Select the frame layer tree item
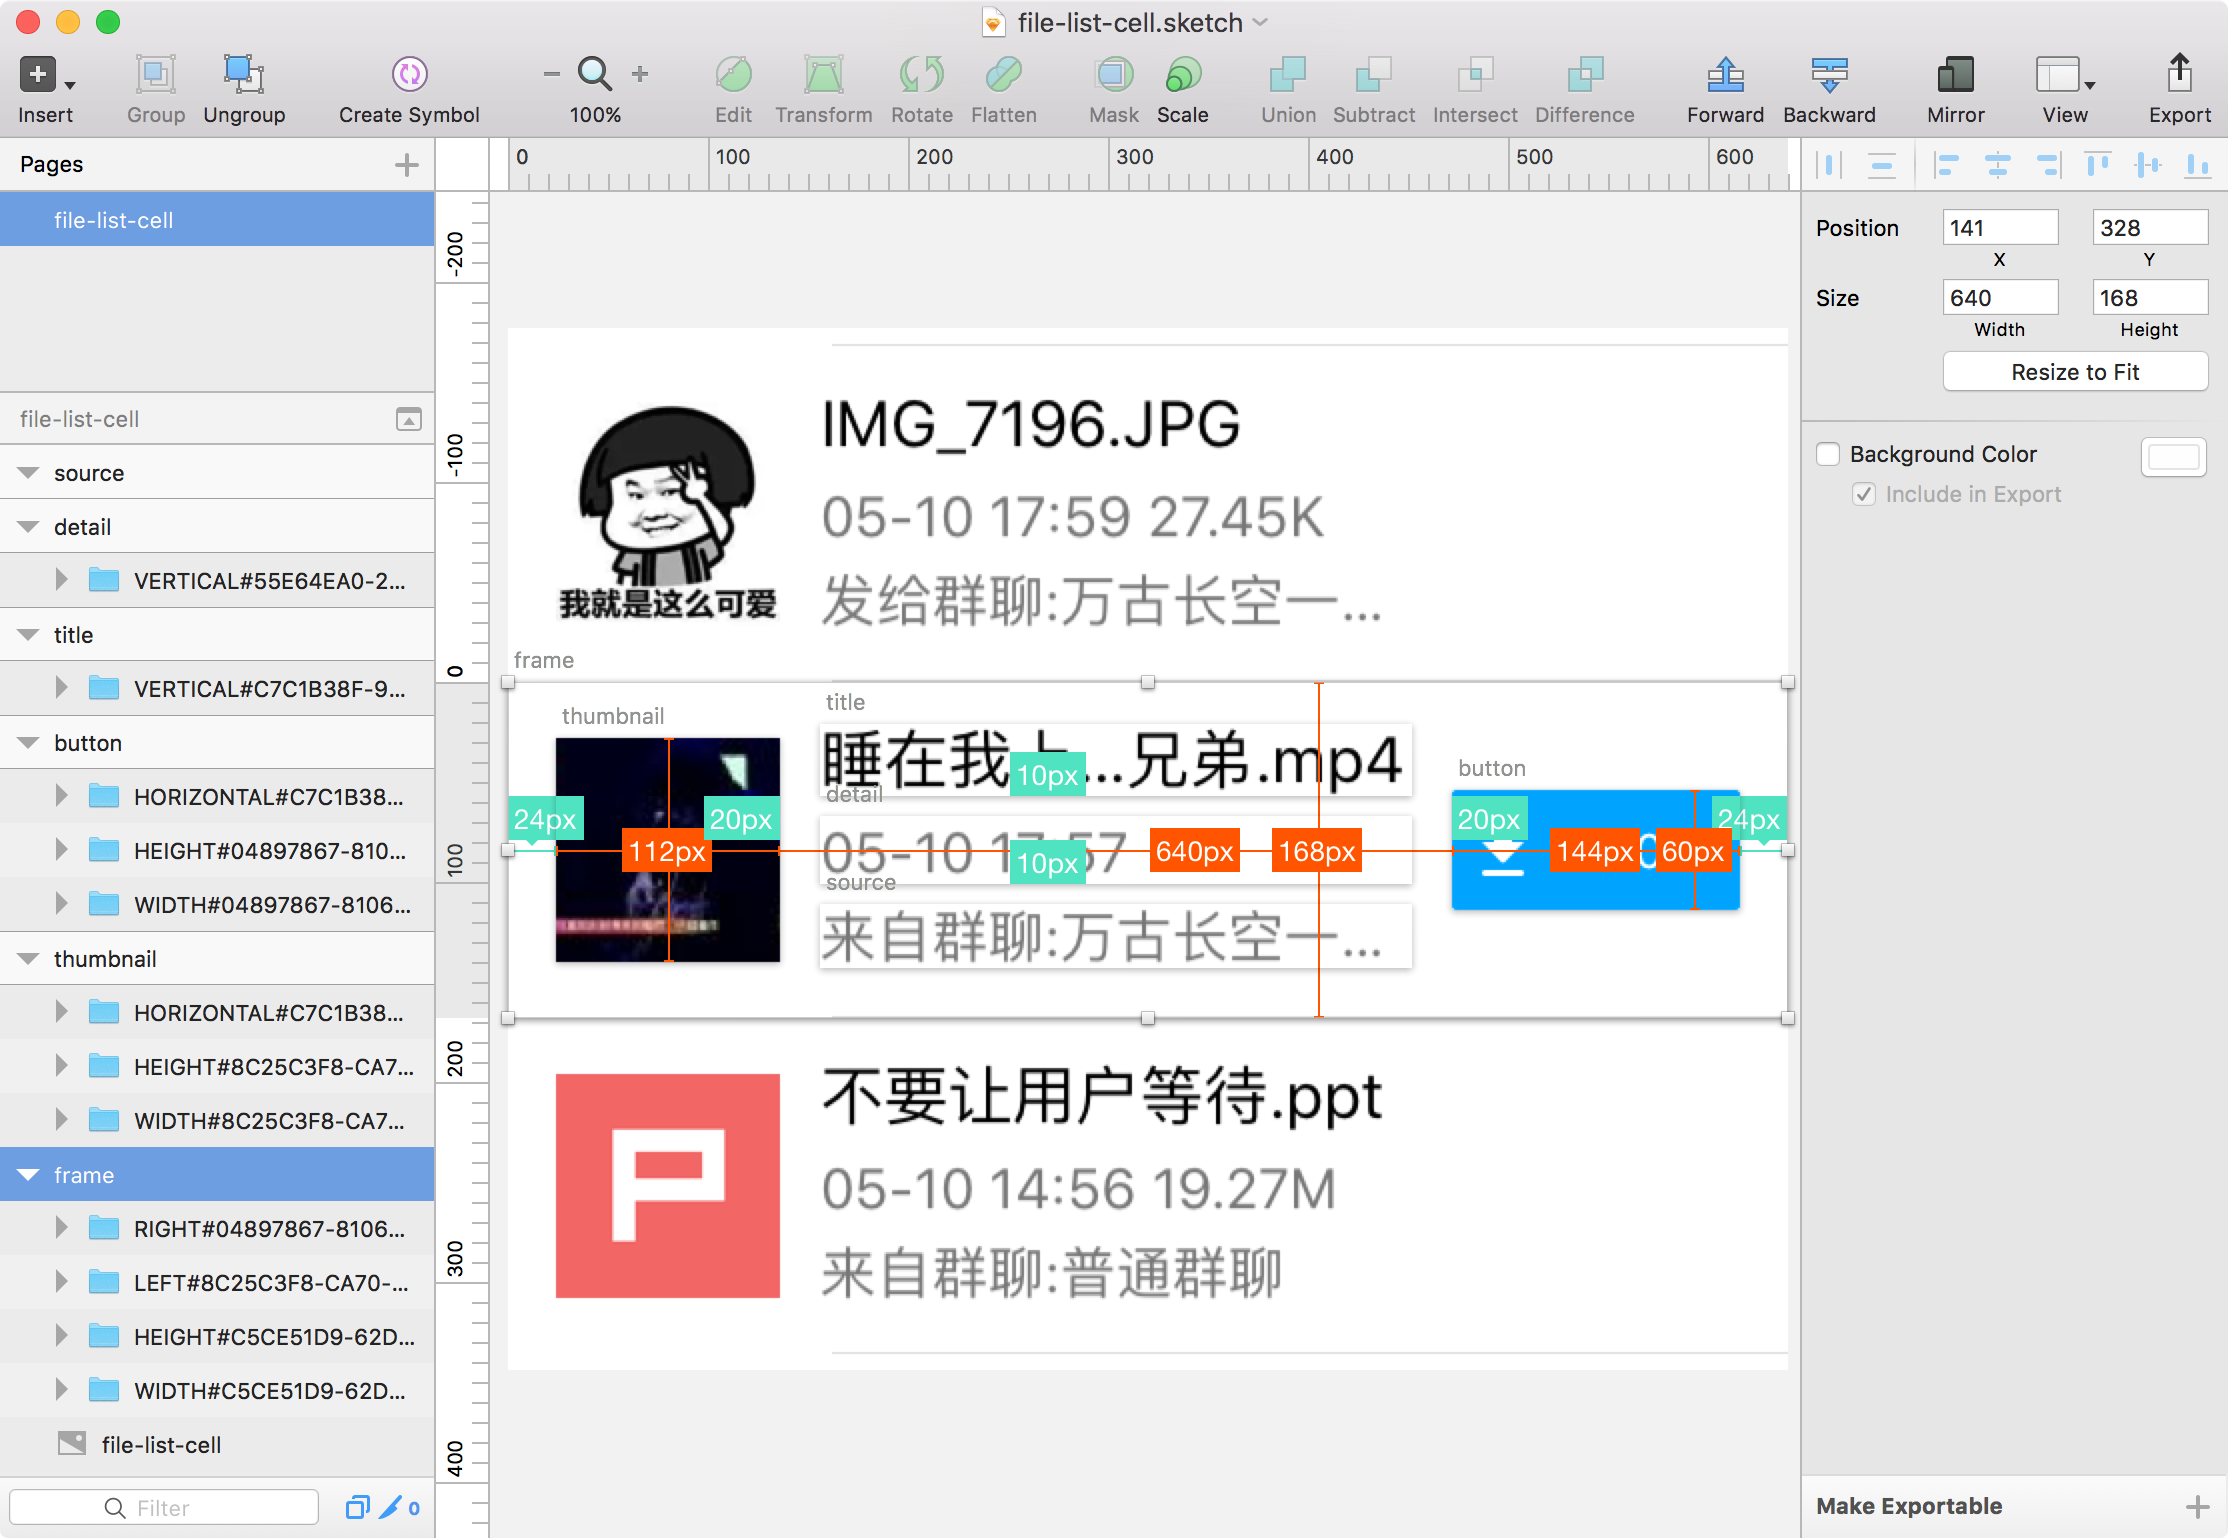 pyautogui.click(x=85, y=1174)
